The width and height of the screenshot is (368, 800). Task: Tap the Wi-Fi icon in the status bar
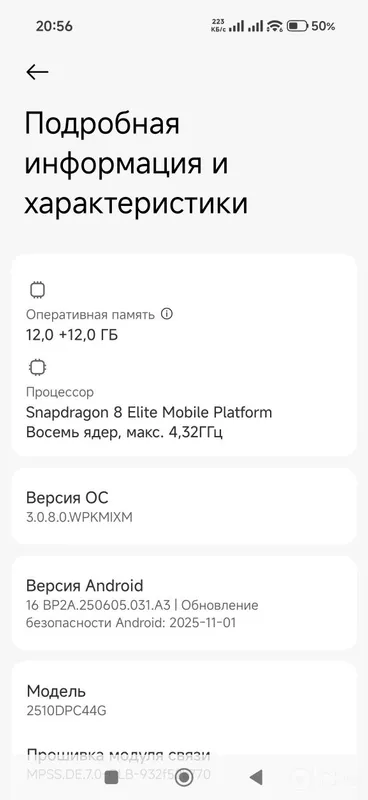point(275,26)
